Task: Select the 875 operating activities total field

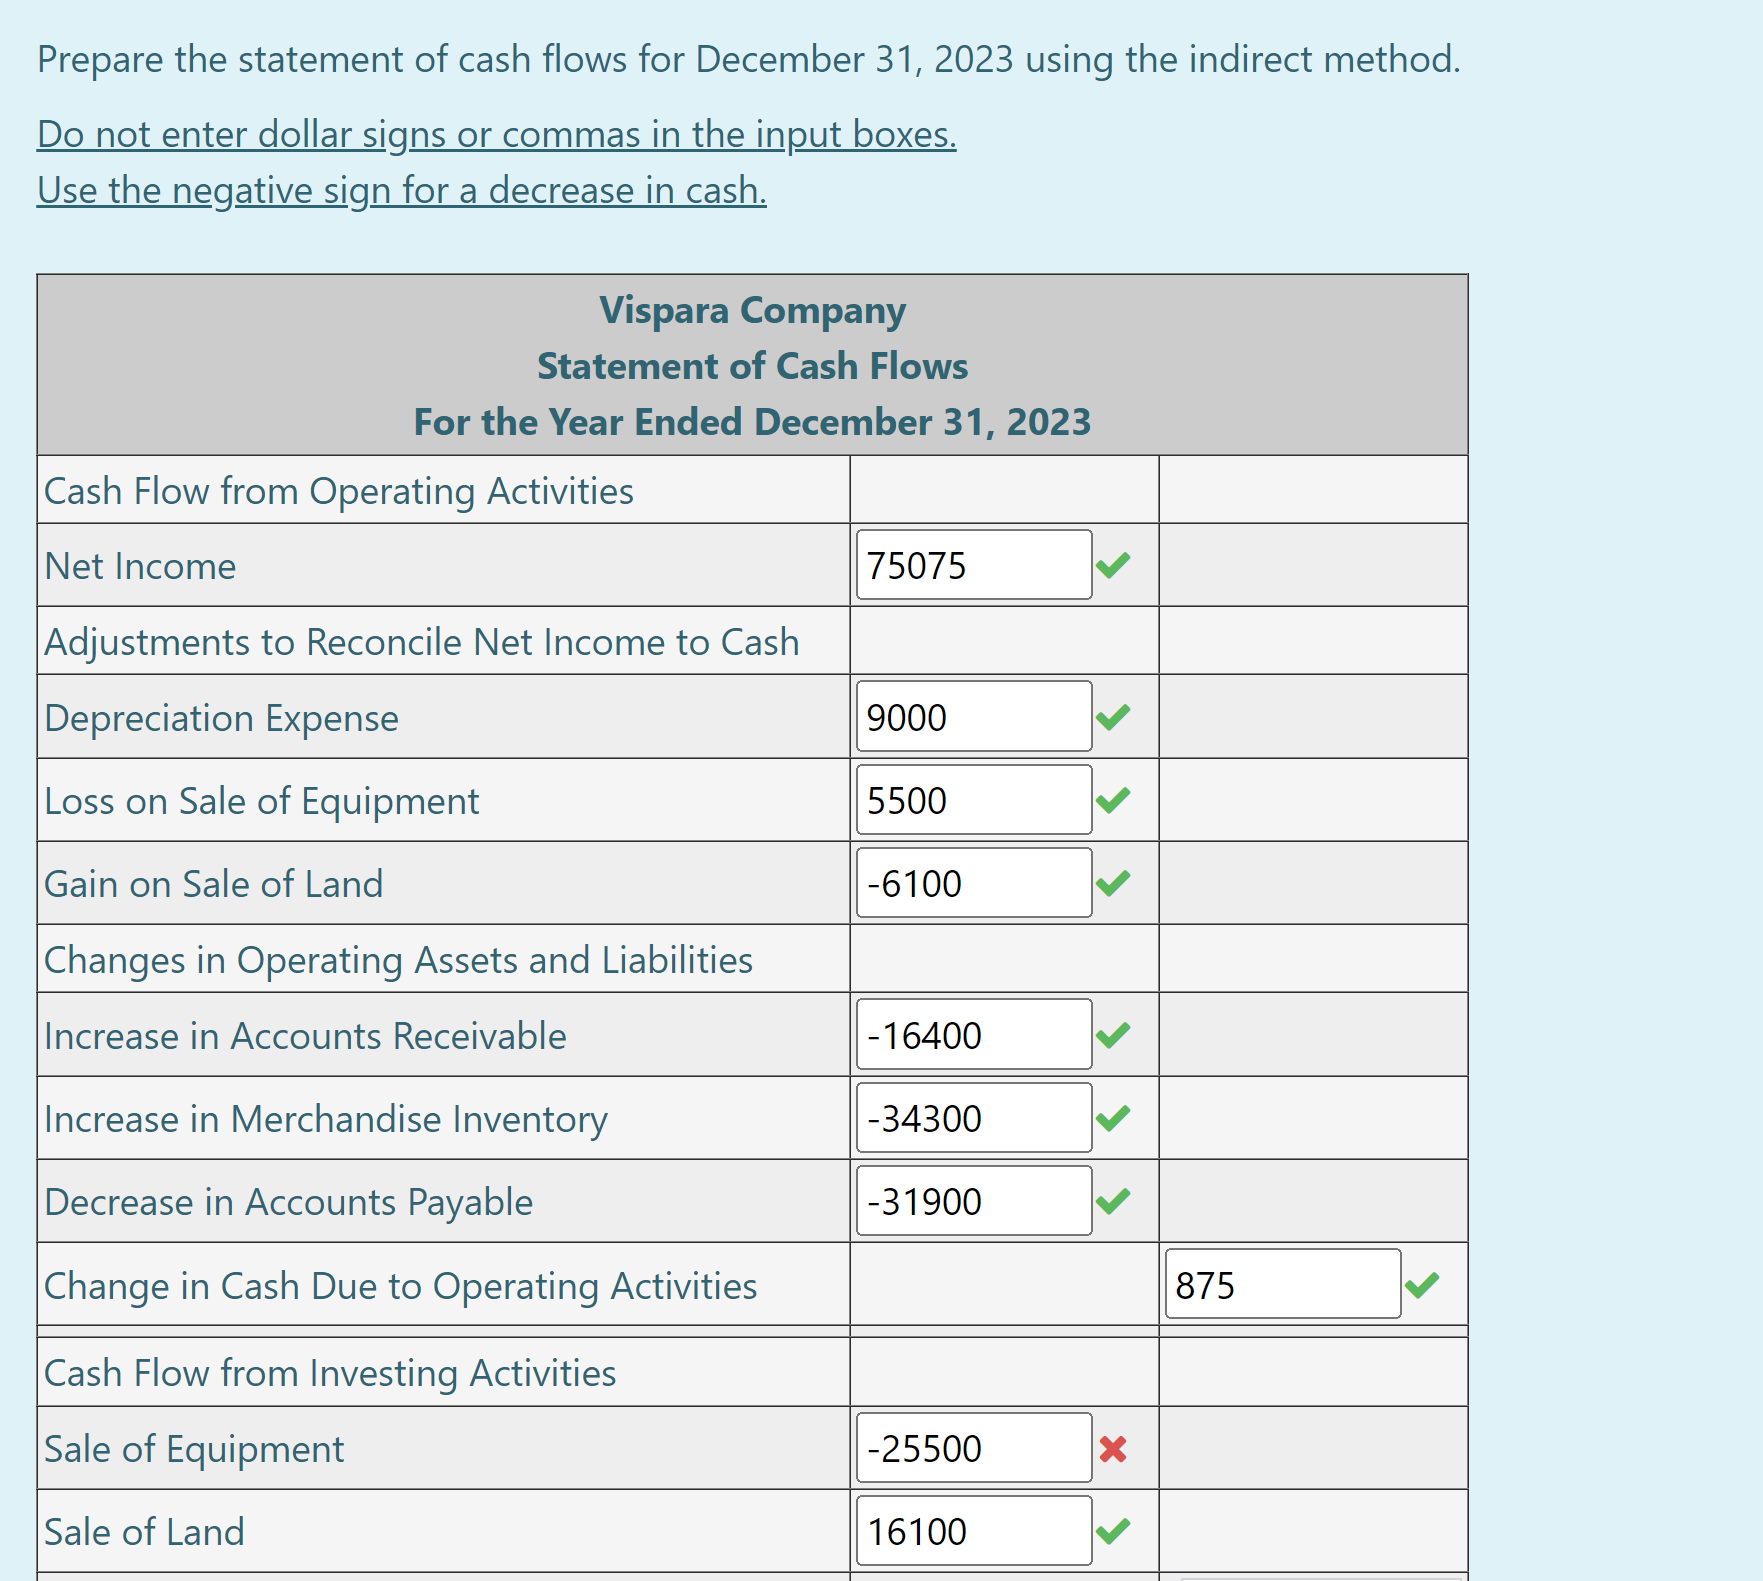Action: [1281, 1284]
